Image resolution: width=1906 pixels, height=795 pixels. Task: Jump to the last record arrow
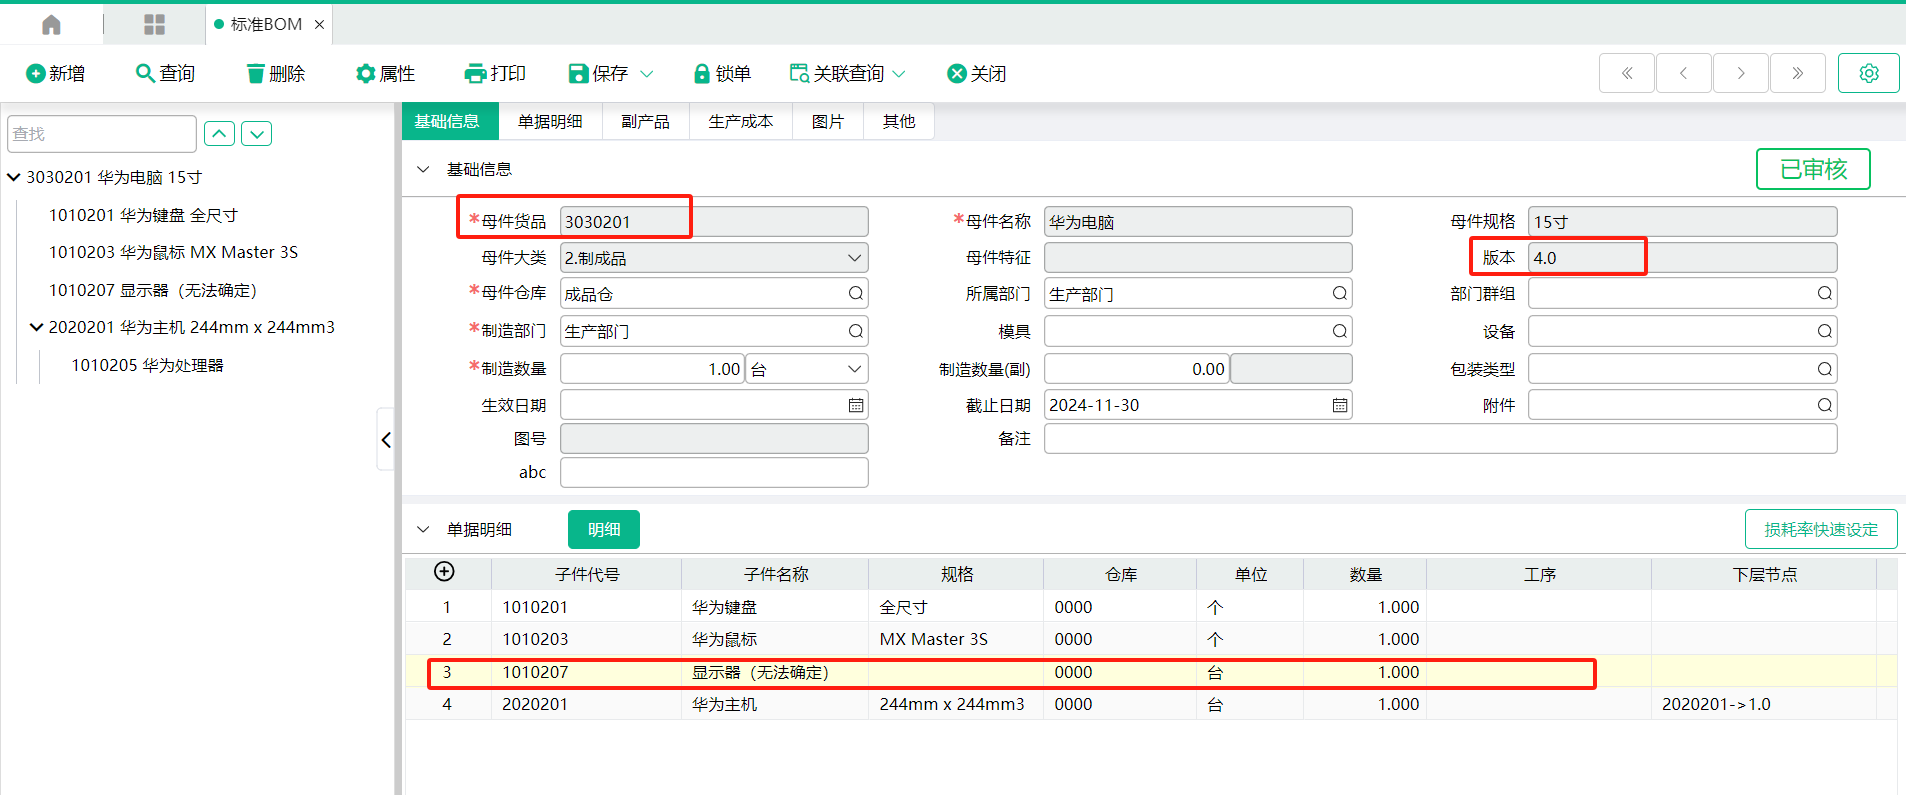(1798, 73)
